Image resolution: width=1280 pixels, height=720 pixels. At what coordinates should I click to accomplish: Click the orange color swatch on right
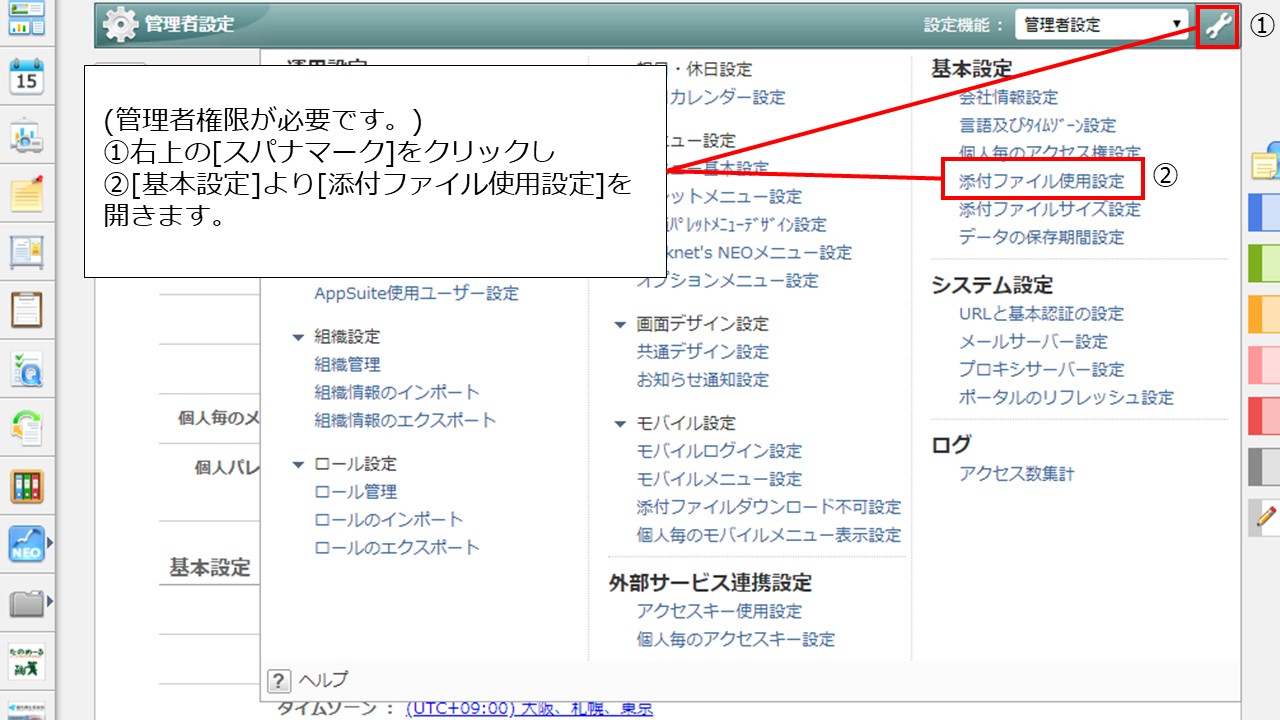pos(1264,314)
